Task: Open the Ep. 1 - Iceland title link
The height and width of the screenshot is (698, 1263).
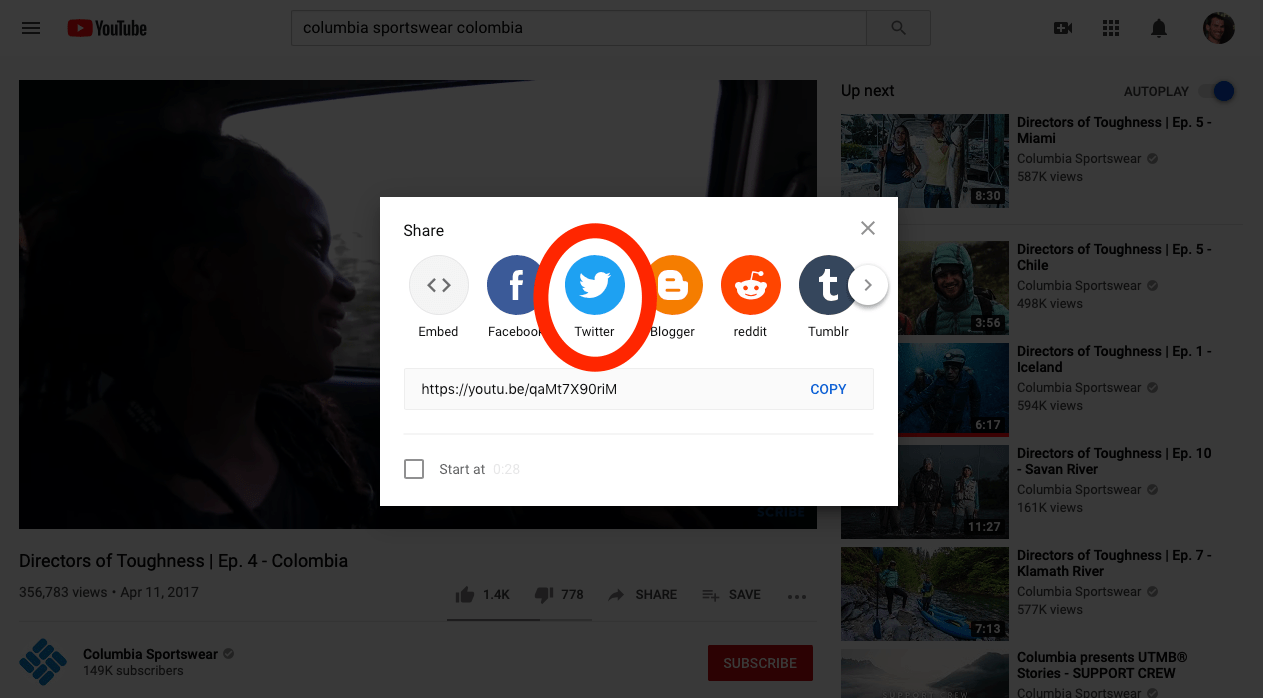Action: coord(1115,359)
